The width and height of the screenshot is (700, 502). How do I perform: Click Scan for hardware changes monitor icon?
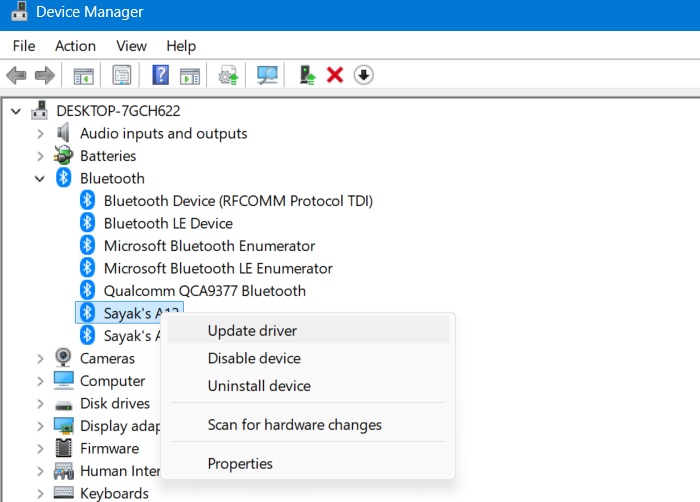(267, 75)
